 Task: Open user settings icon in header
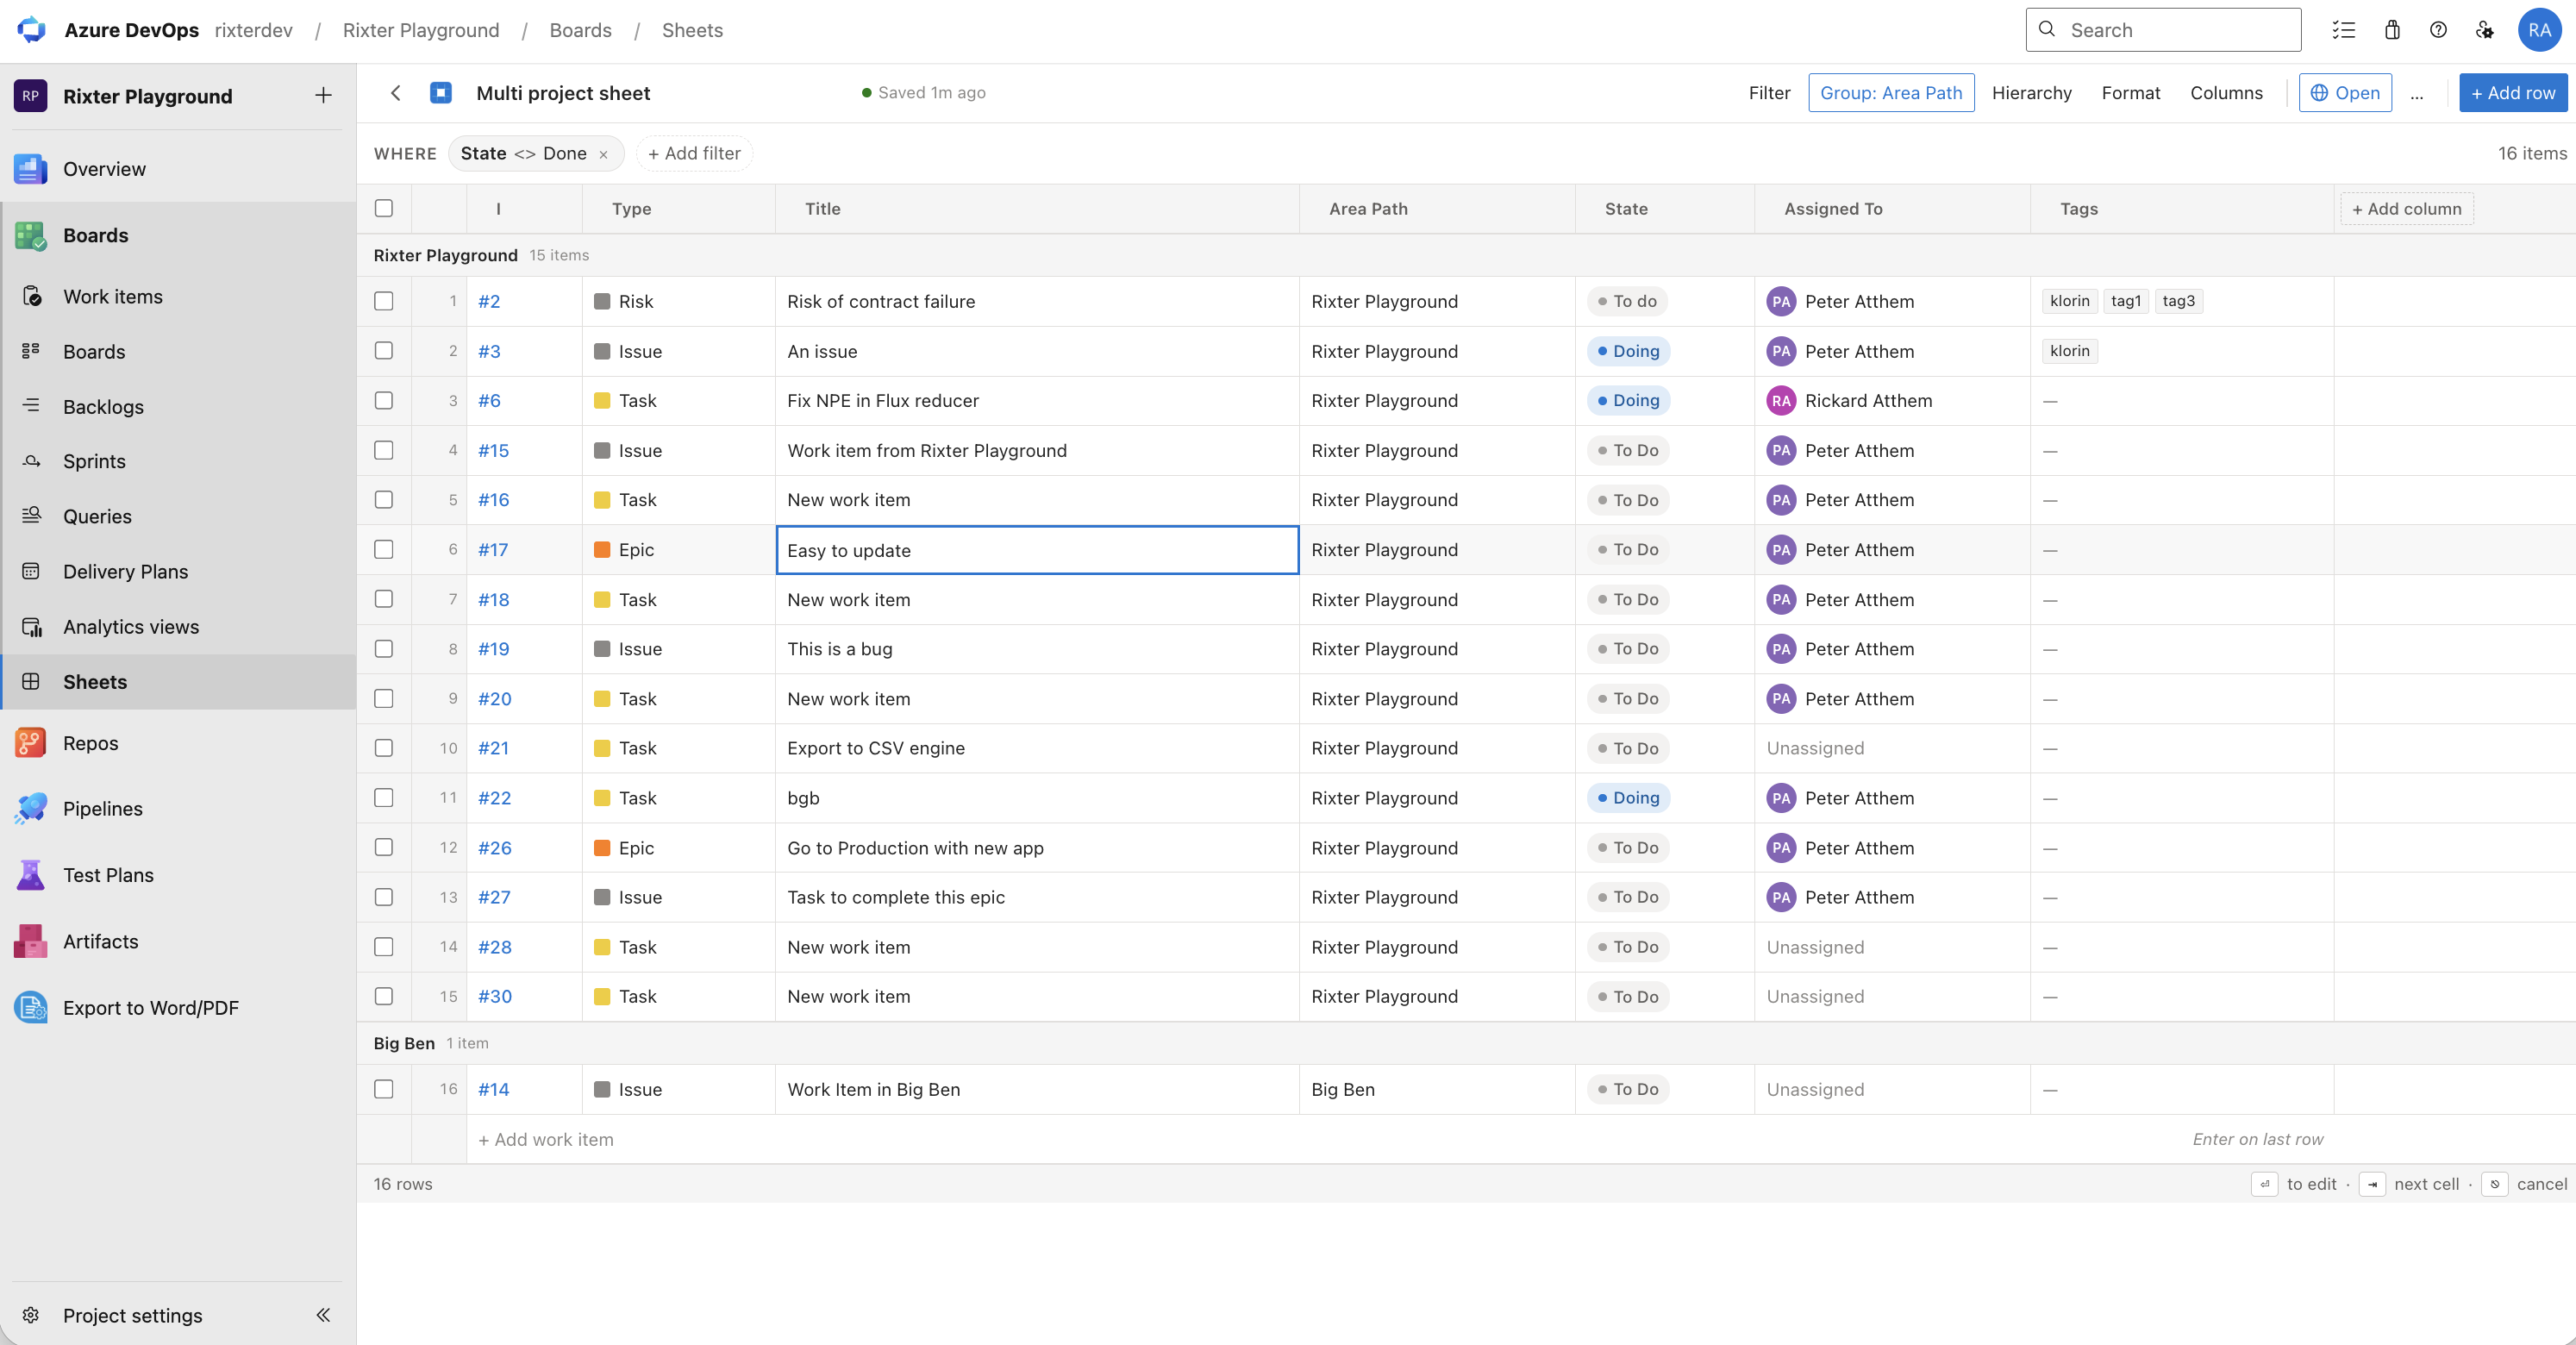[2485, 30]
